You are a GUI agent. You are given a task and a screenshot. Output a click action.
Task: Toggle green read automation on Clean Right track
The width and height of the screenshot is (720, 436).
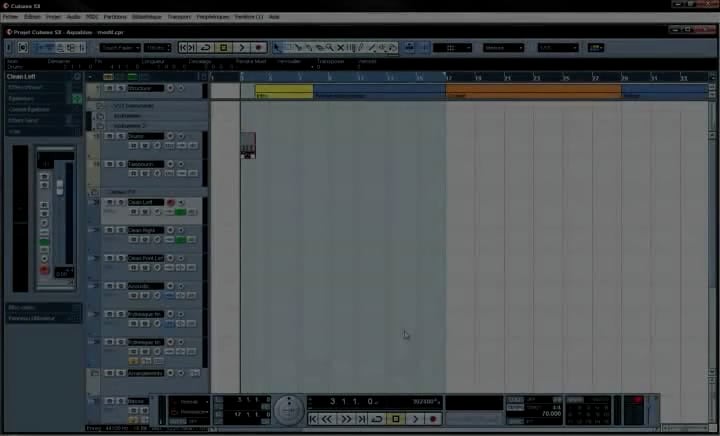point(180,240)
